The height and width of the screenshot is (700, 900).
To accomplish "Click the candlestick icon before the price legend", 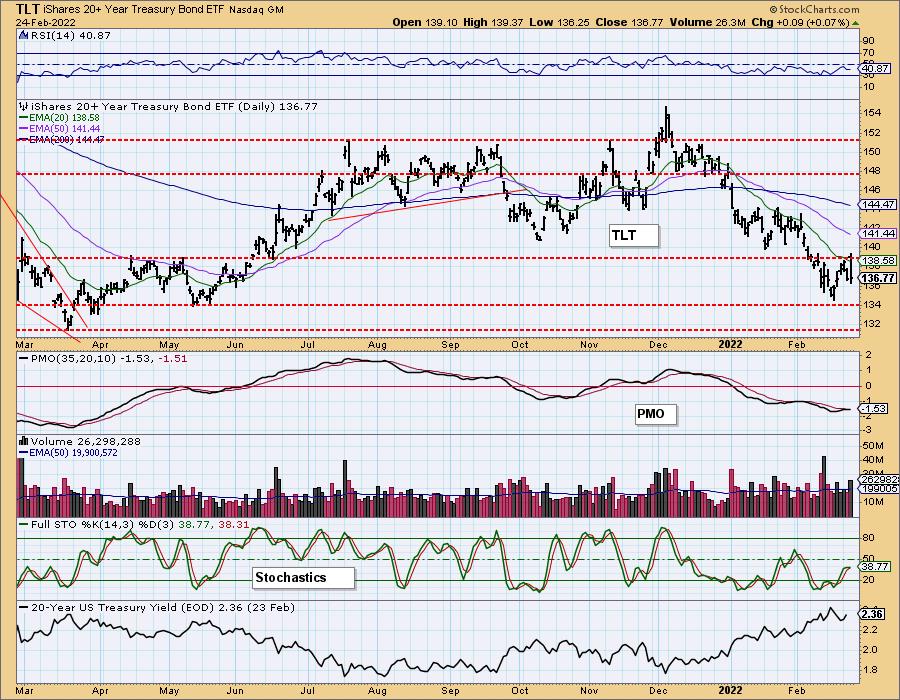I will (x=23, y=107).
